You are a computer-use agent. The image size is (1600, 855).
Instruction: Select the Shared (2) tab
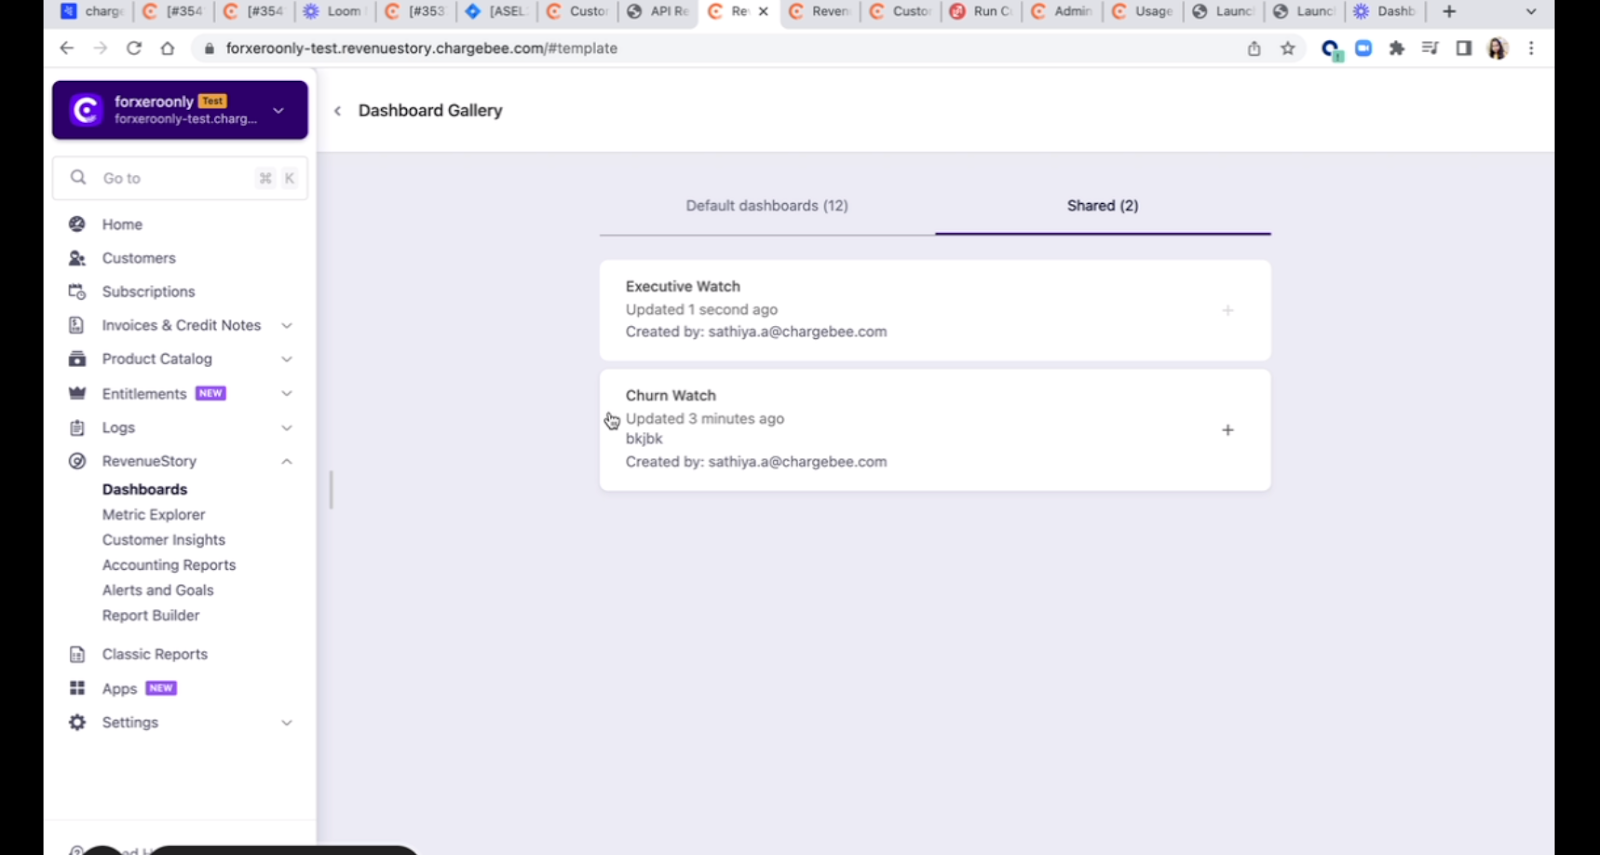pos(1102,206)
